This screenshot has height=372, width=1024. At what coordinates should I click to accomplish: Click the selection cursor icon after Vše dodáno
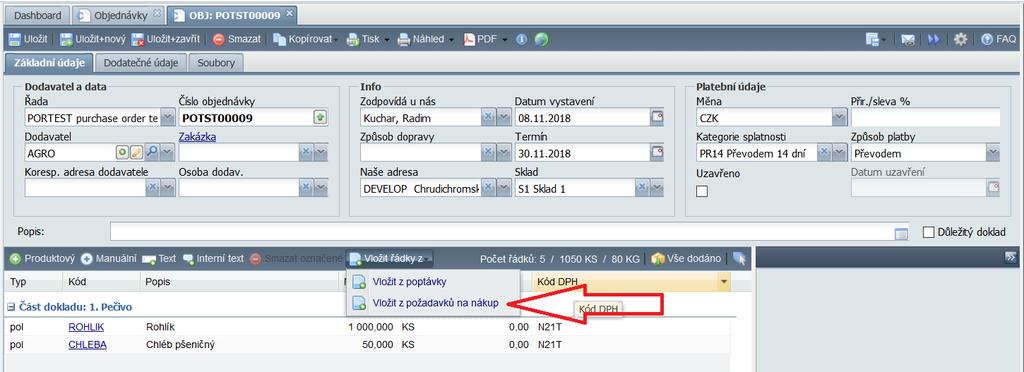[x=739, y=258]
